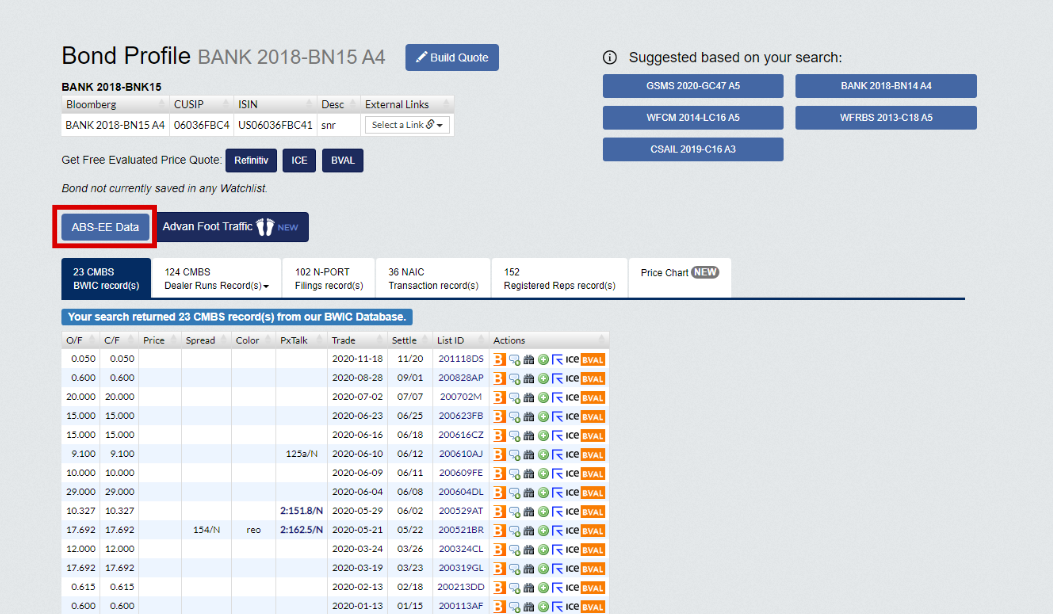1053x614 pixels.
Task: Click the Build Quote button
Action: [452, 58]
